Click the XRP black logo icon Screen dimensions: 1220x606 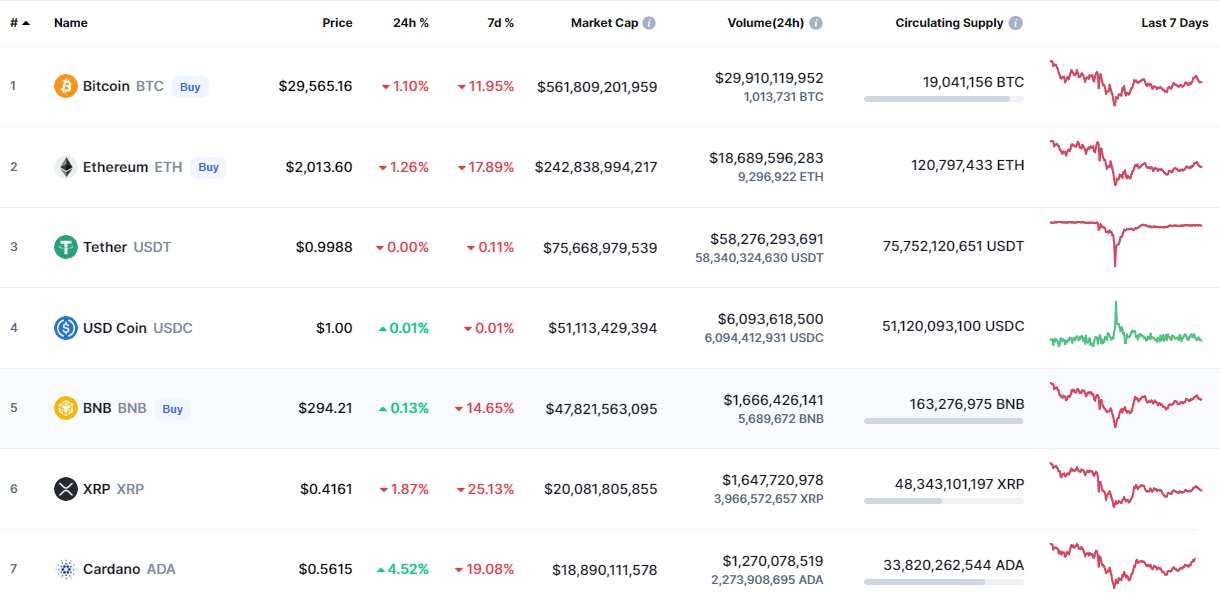(x=66, y=489)
